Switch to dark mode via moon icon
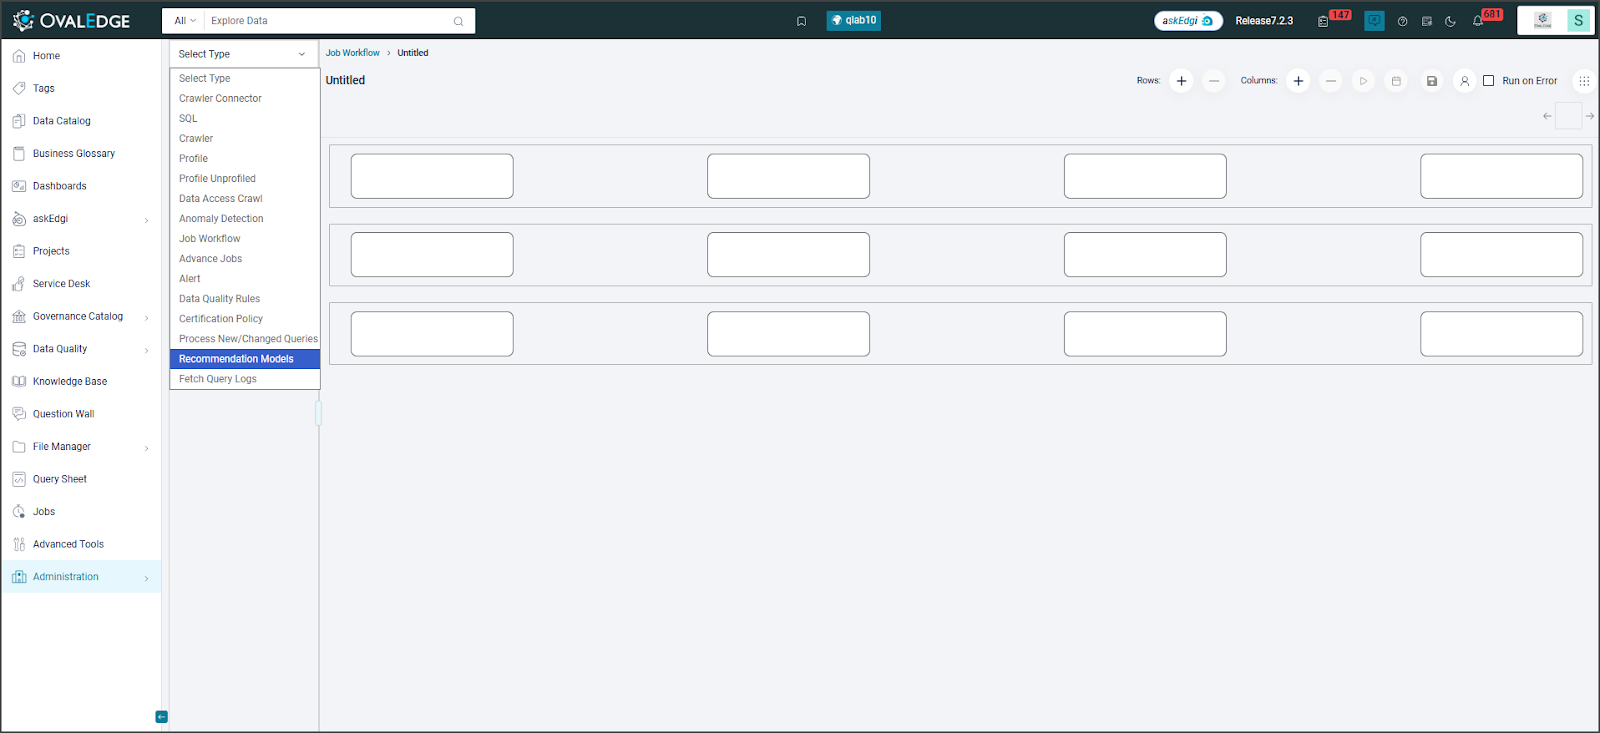The image size is (1600, 733). point(1450,21)
